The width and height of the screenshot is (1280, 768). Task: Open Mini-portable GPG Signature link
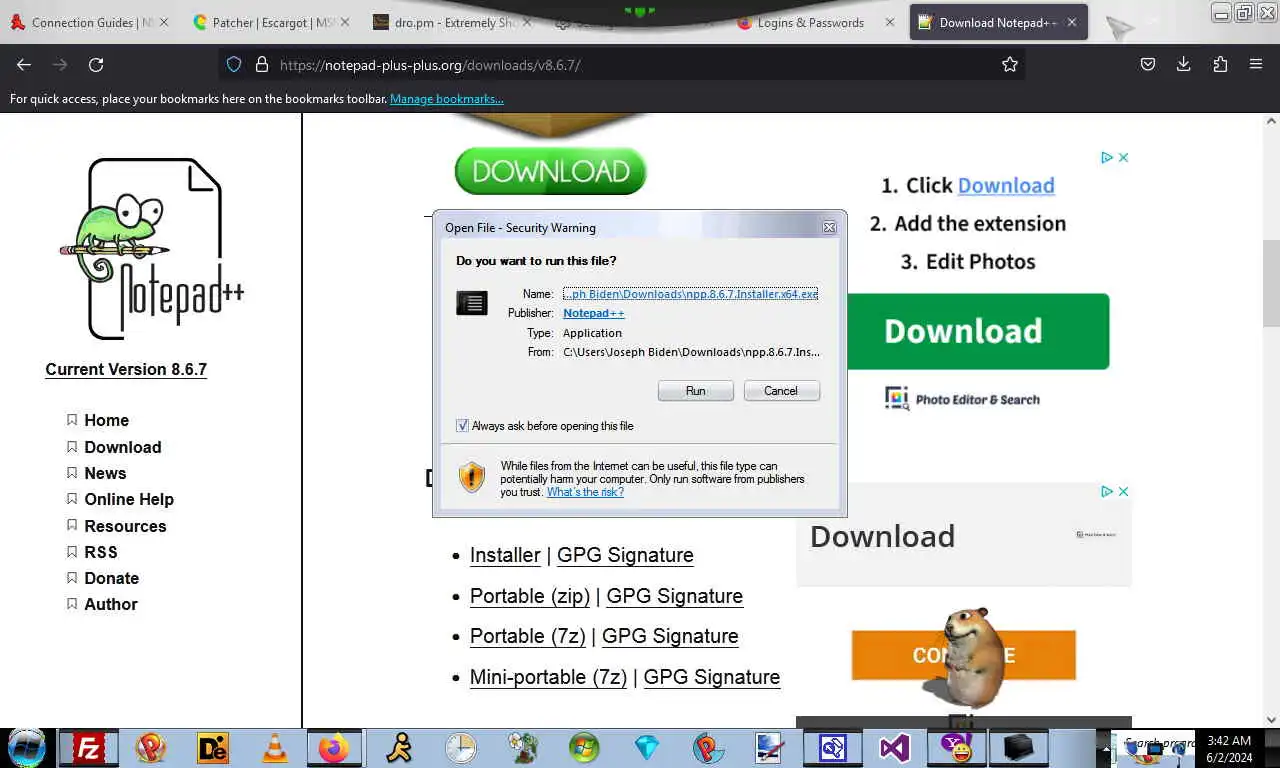click(x=712, y=677)
